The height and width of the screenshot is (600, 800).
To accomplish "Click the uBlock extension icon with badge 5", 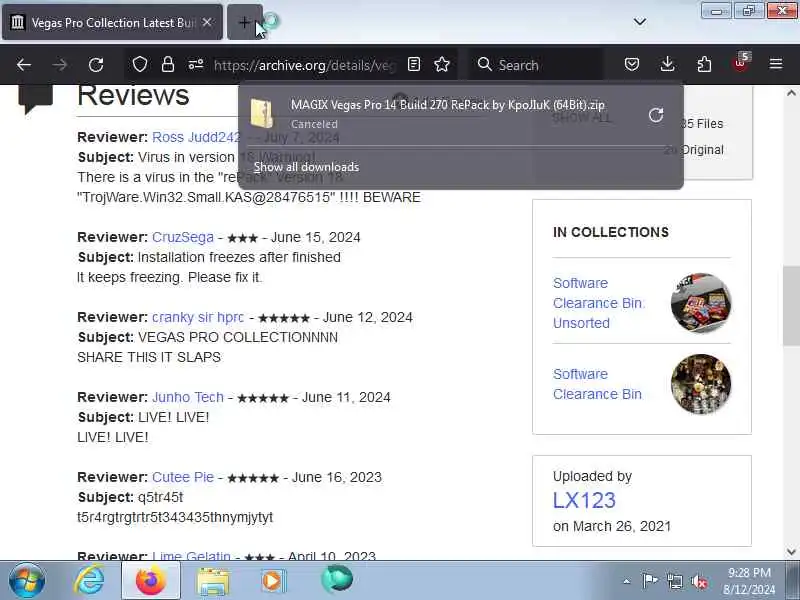I will click(740, 64).
